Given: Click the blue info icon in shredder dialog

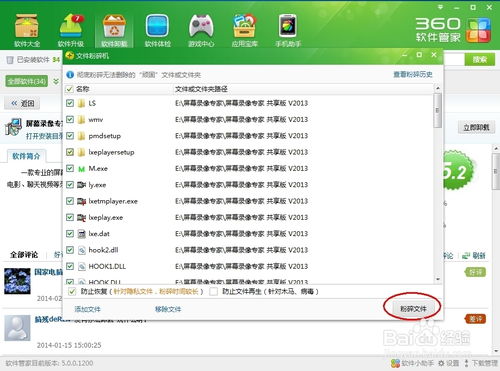Looking at the screenshot, I should coord(70,75).
